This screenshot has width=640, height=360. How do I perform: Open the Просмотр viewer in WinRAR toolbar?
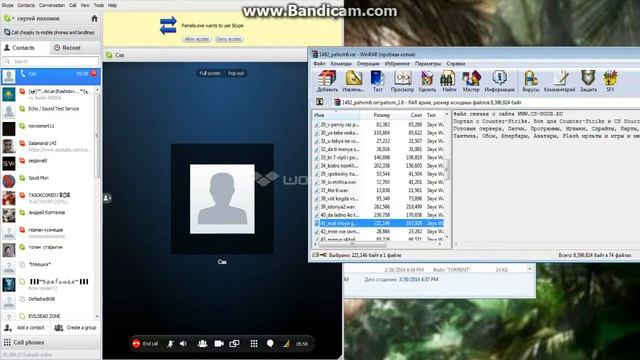pos(402,81)
